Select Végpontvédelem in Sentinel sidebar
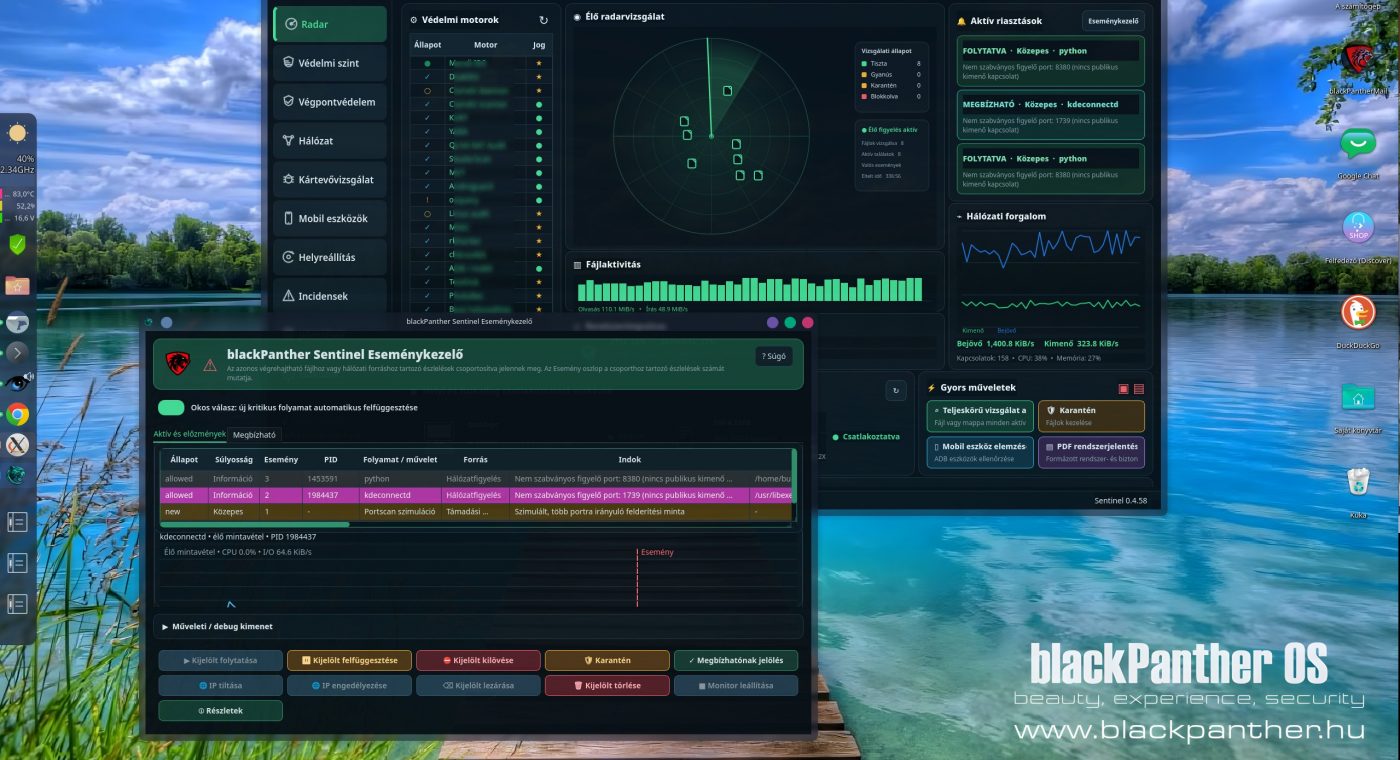This screenshot has height=760, width=1400. (x=330, y=102)
